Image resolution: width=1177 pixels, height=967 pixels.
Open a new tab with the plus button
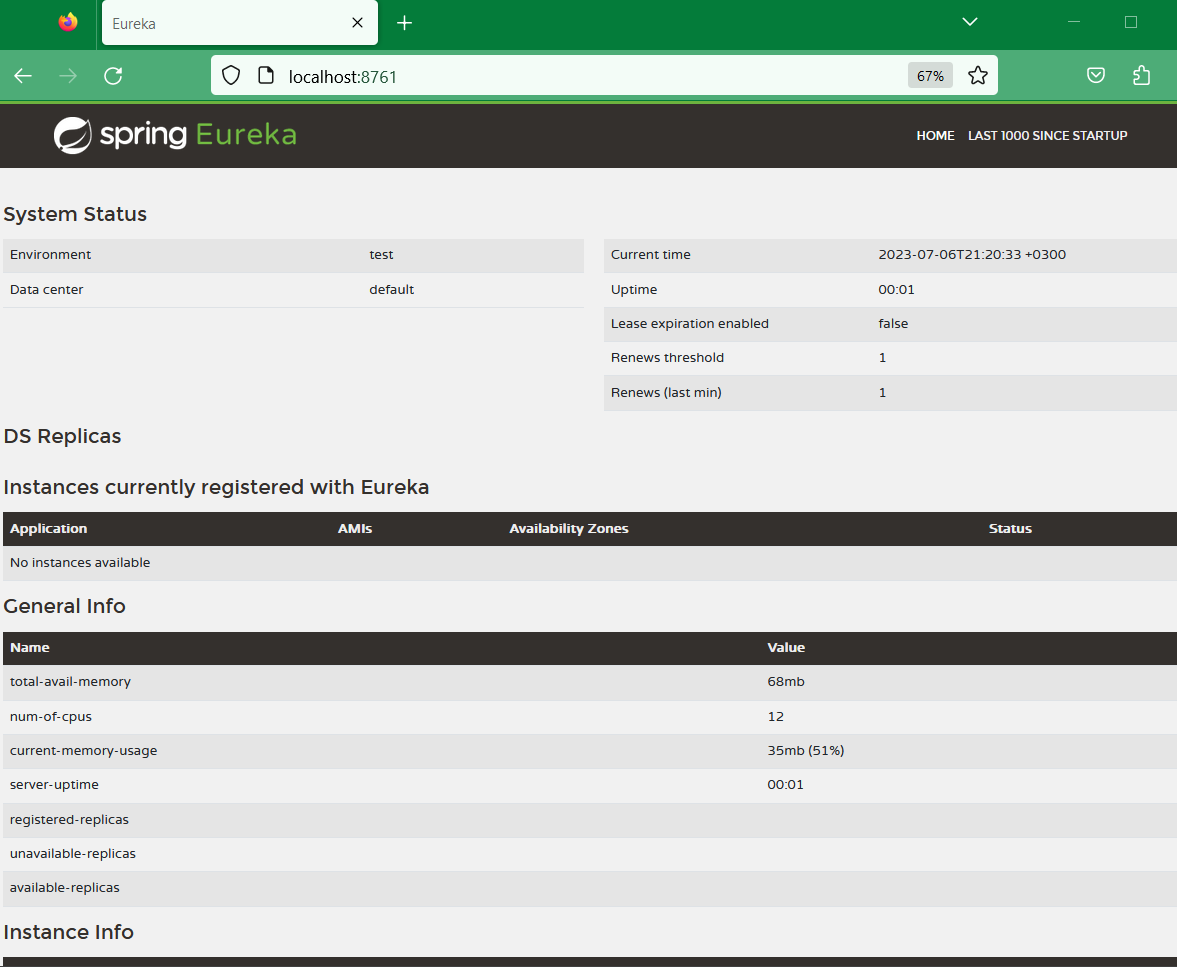pyautogui.click(x=404, y=23)
